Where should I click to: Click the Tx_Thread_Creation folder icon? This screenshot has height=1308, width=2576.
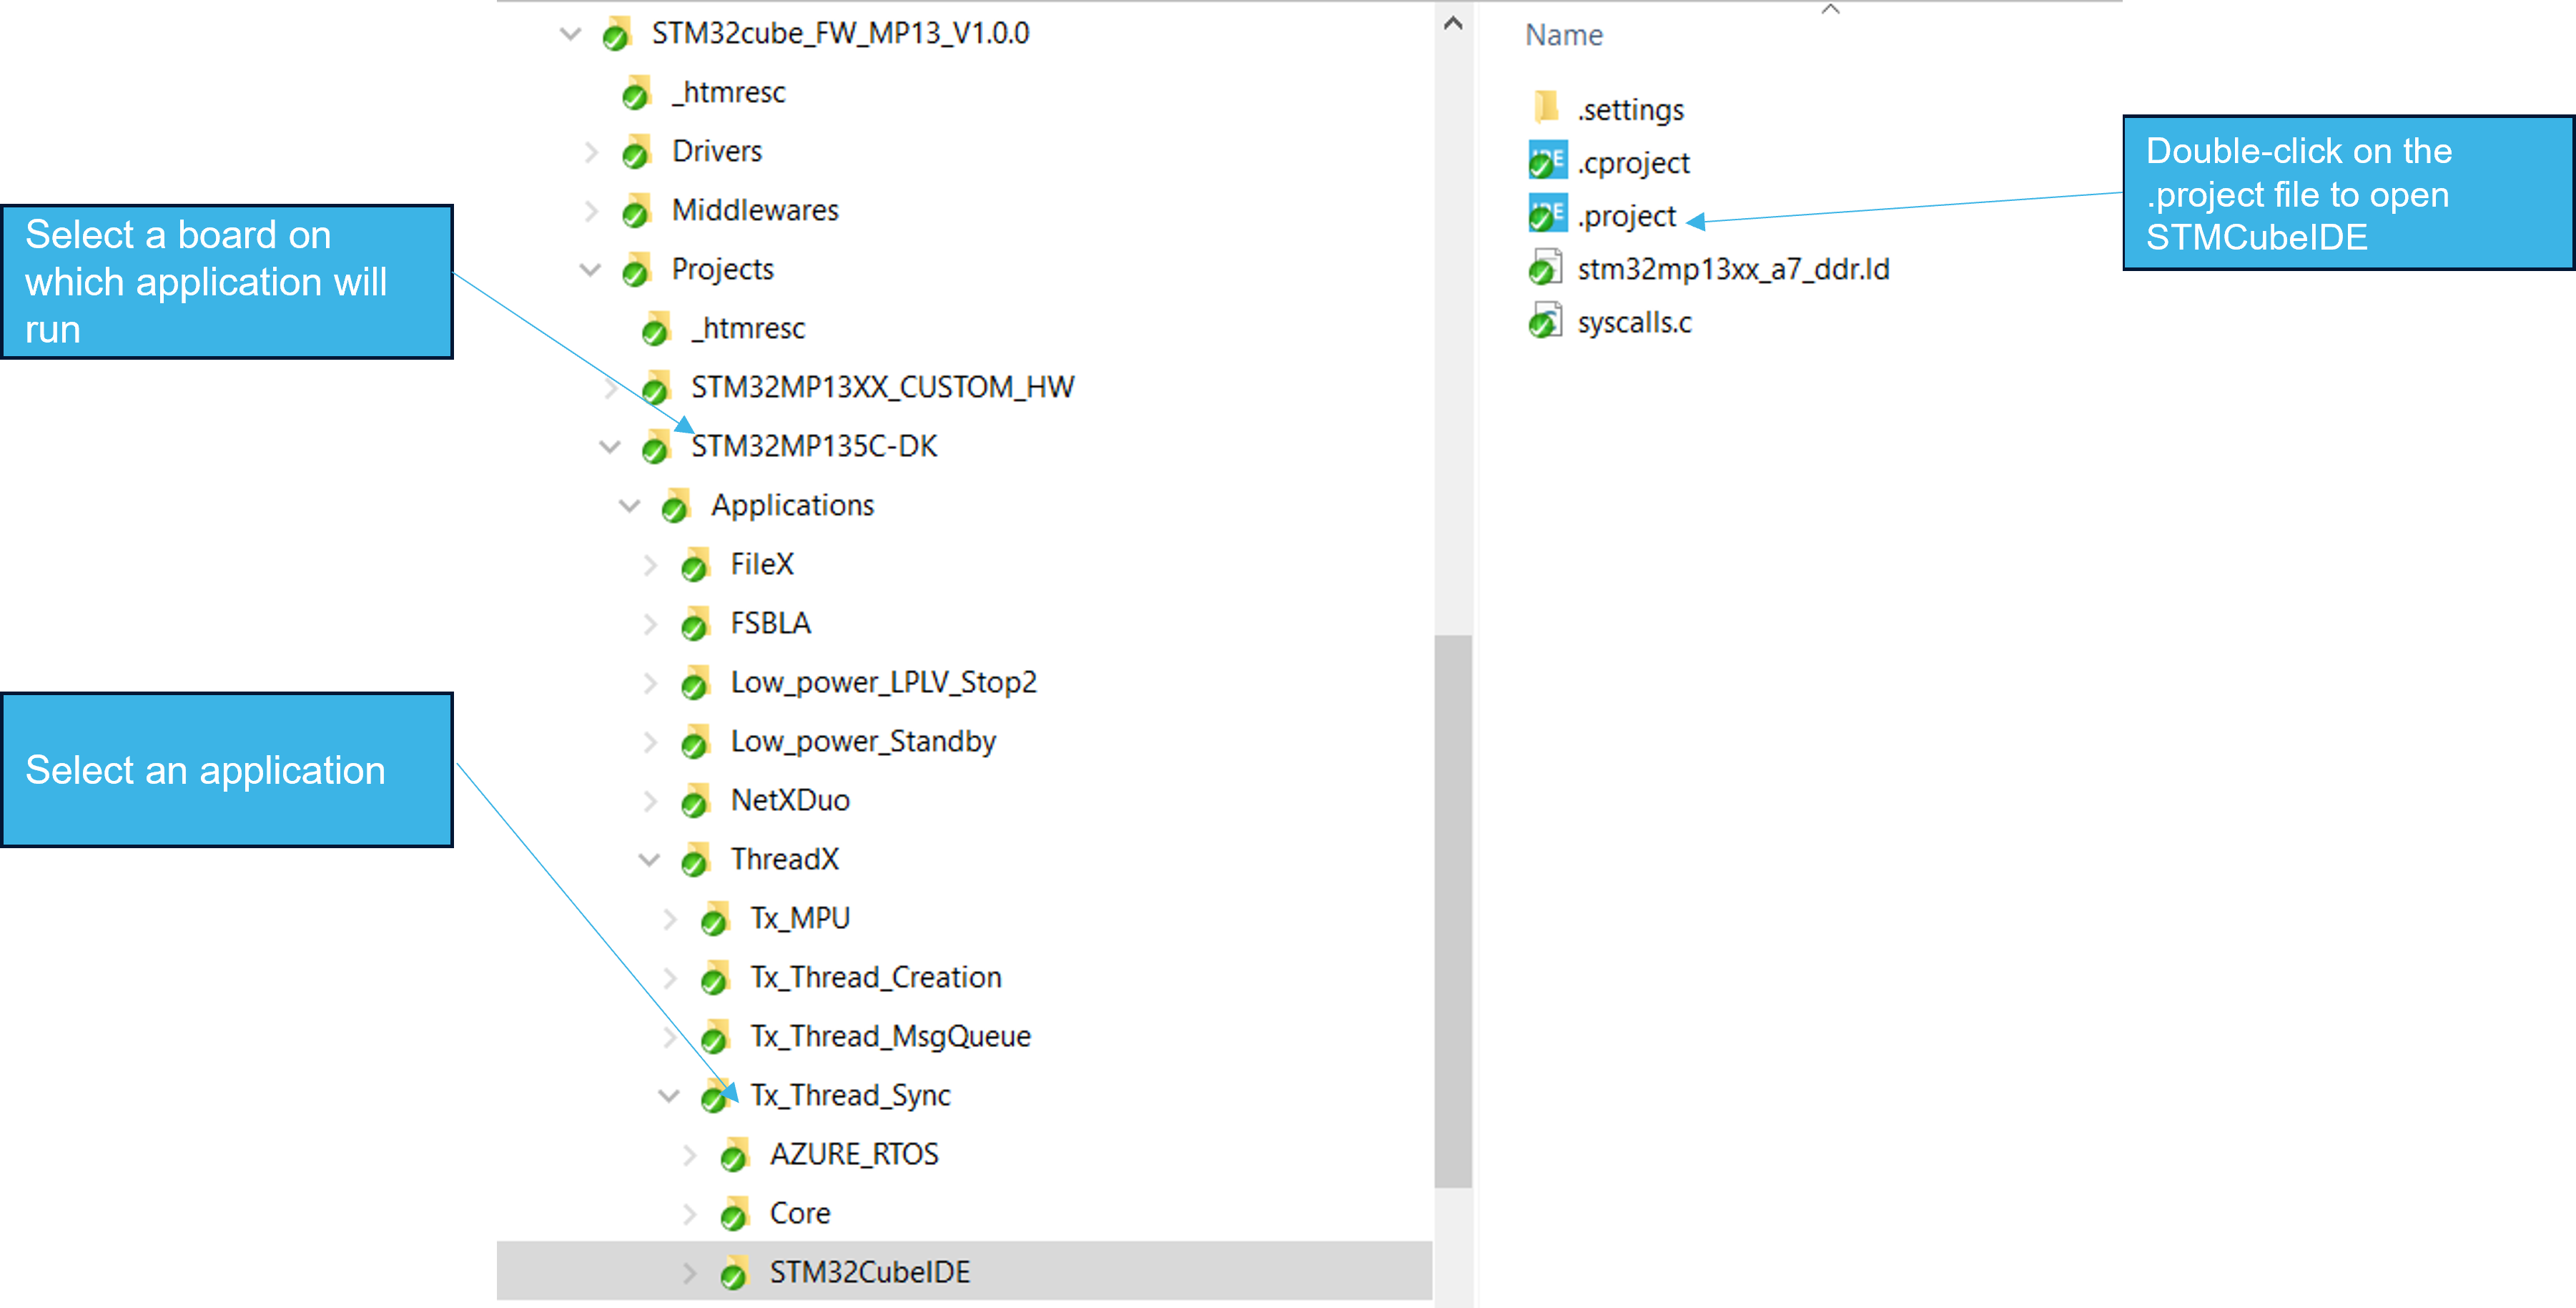pos(715,978)
